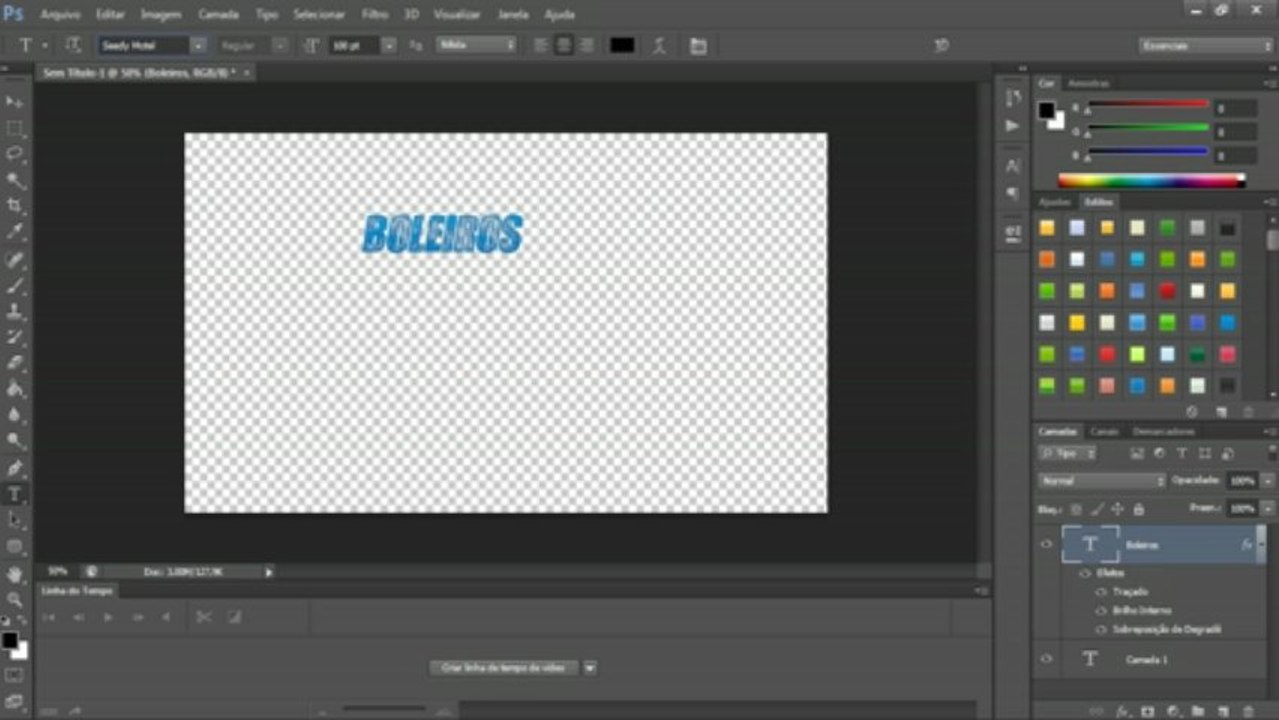This screenshot has height=720, width=1279.
Task: Click the foreground color in toolbox
Action: tap(9, 639)
